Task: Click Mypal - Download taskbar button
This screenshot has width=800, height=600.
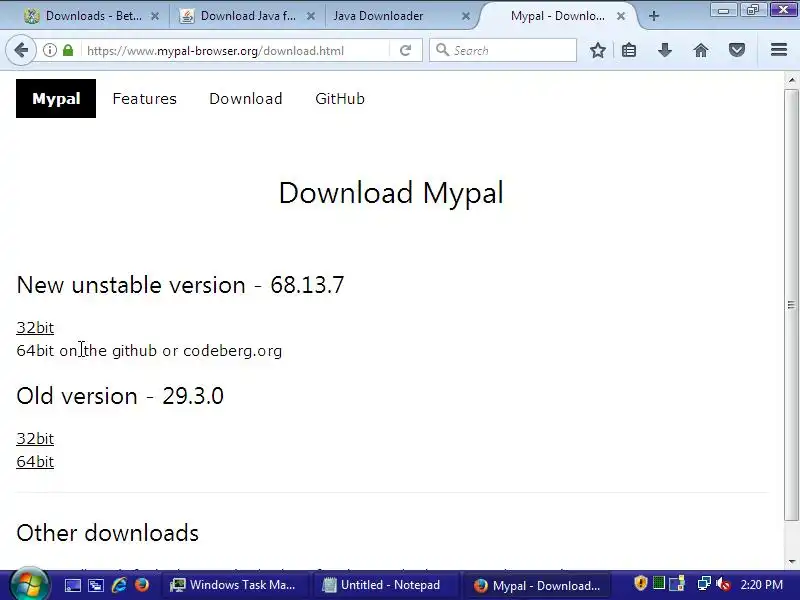Action: pyautogui.click(x=536, y=585)
